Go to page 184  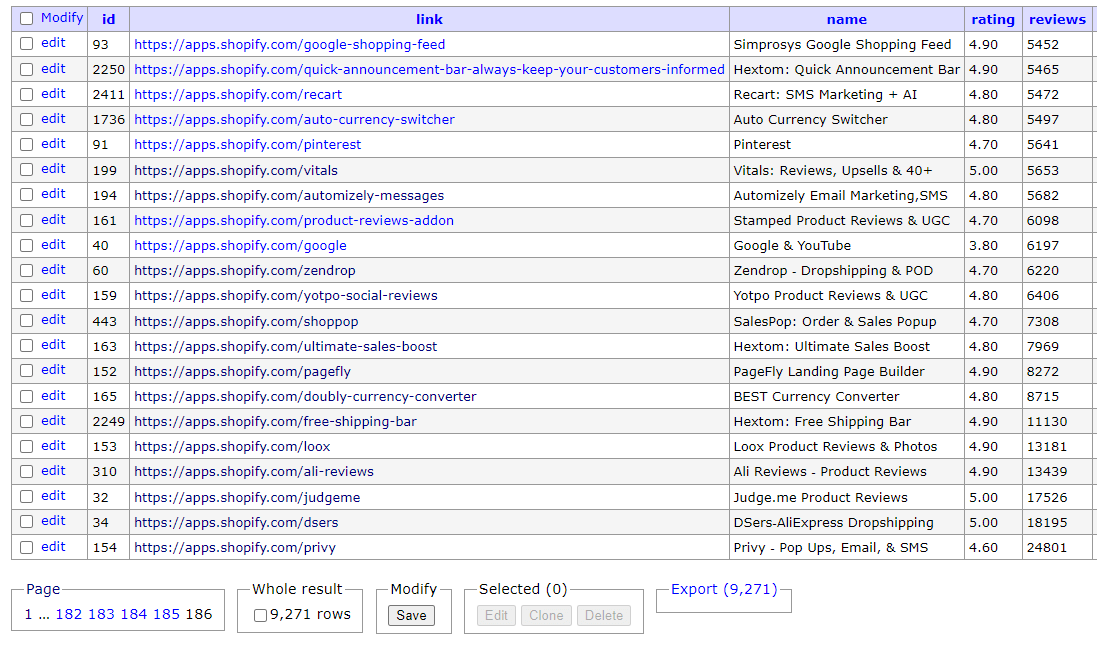click(134, 614)
